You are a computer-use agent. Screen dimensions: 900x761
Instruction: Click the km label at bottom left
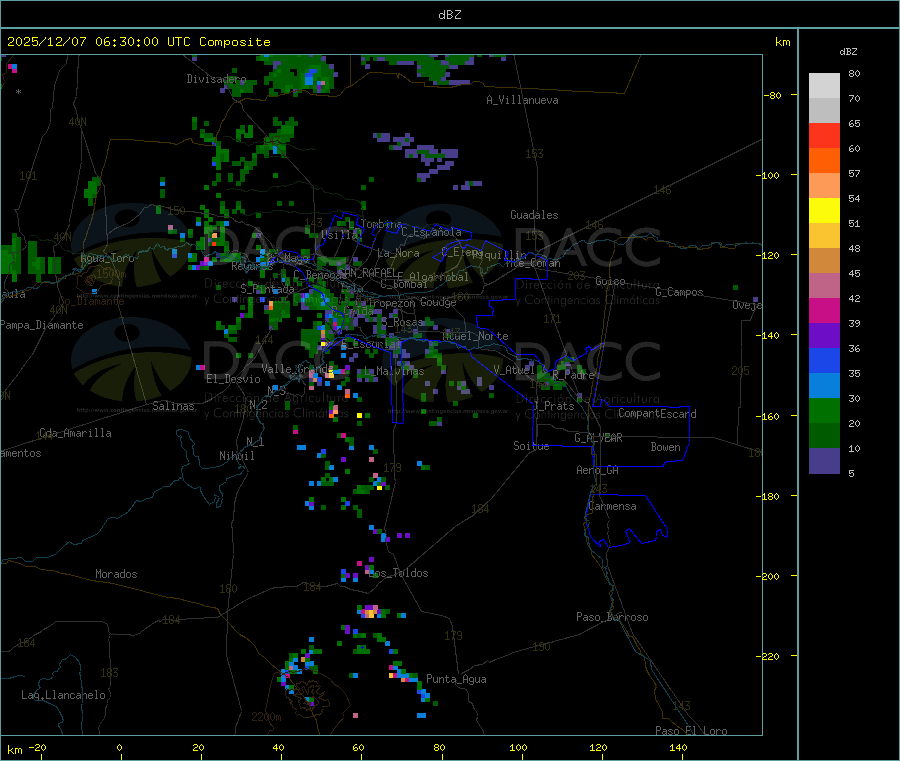(14, 750)
